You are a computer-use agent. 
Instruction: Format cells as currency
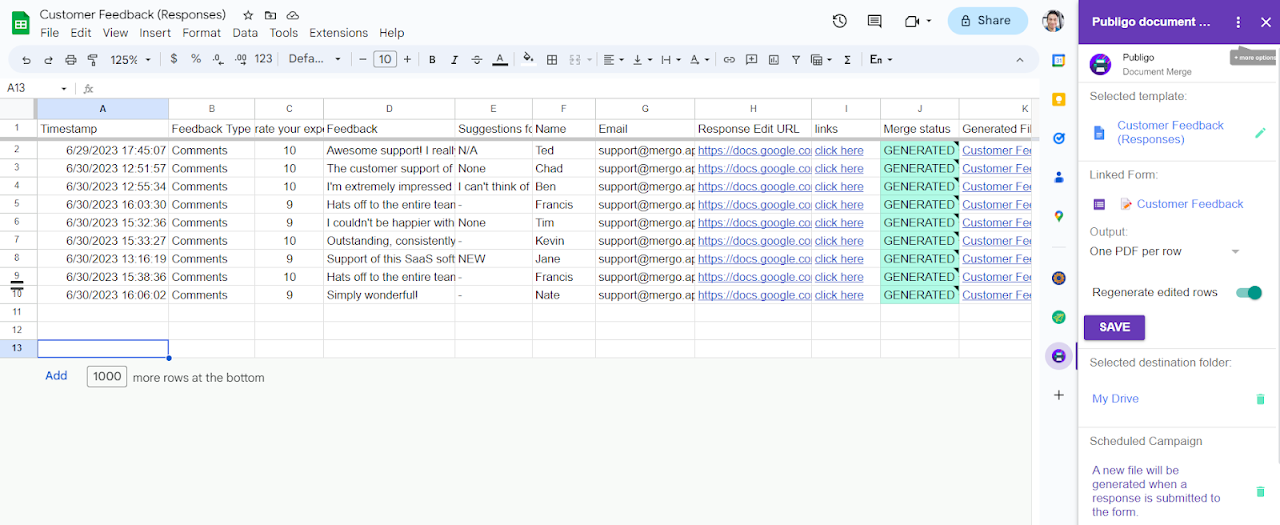tap(174, 59)
